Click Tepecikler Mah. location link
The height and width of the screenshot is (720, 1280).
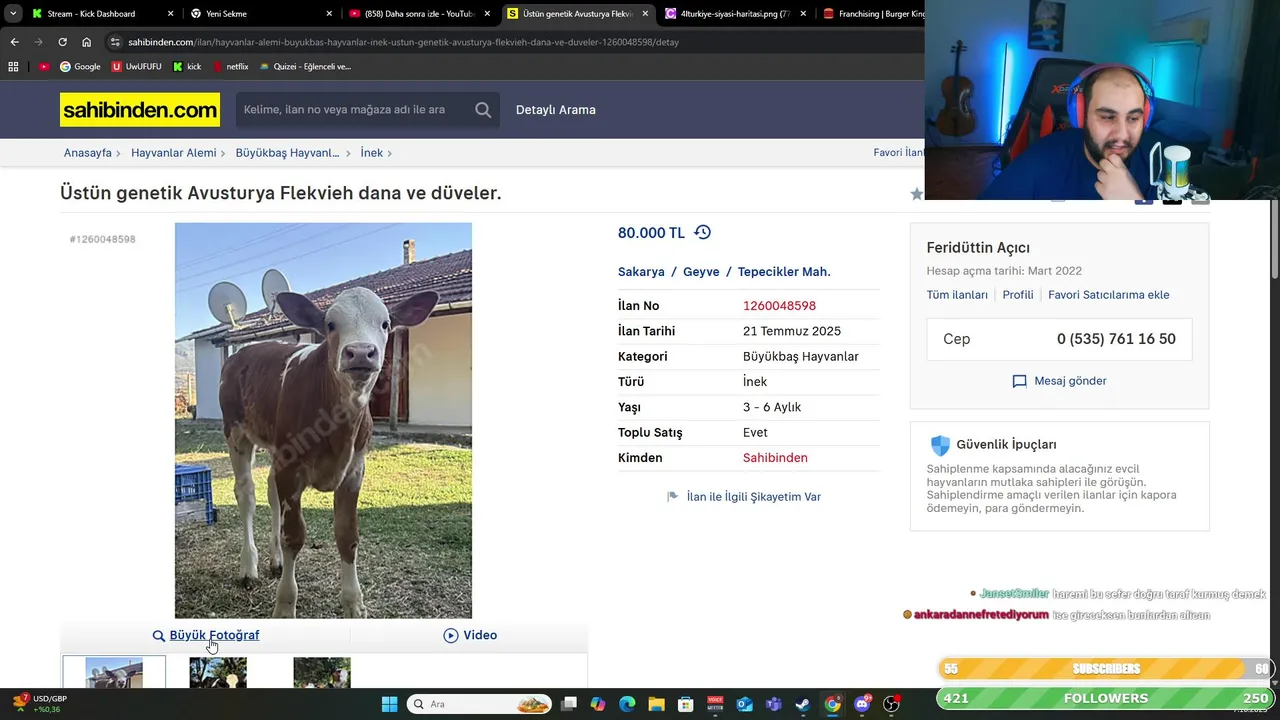click(784, 272)
